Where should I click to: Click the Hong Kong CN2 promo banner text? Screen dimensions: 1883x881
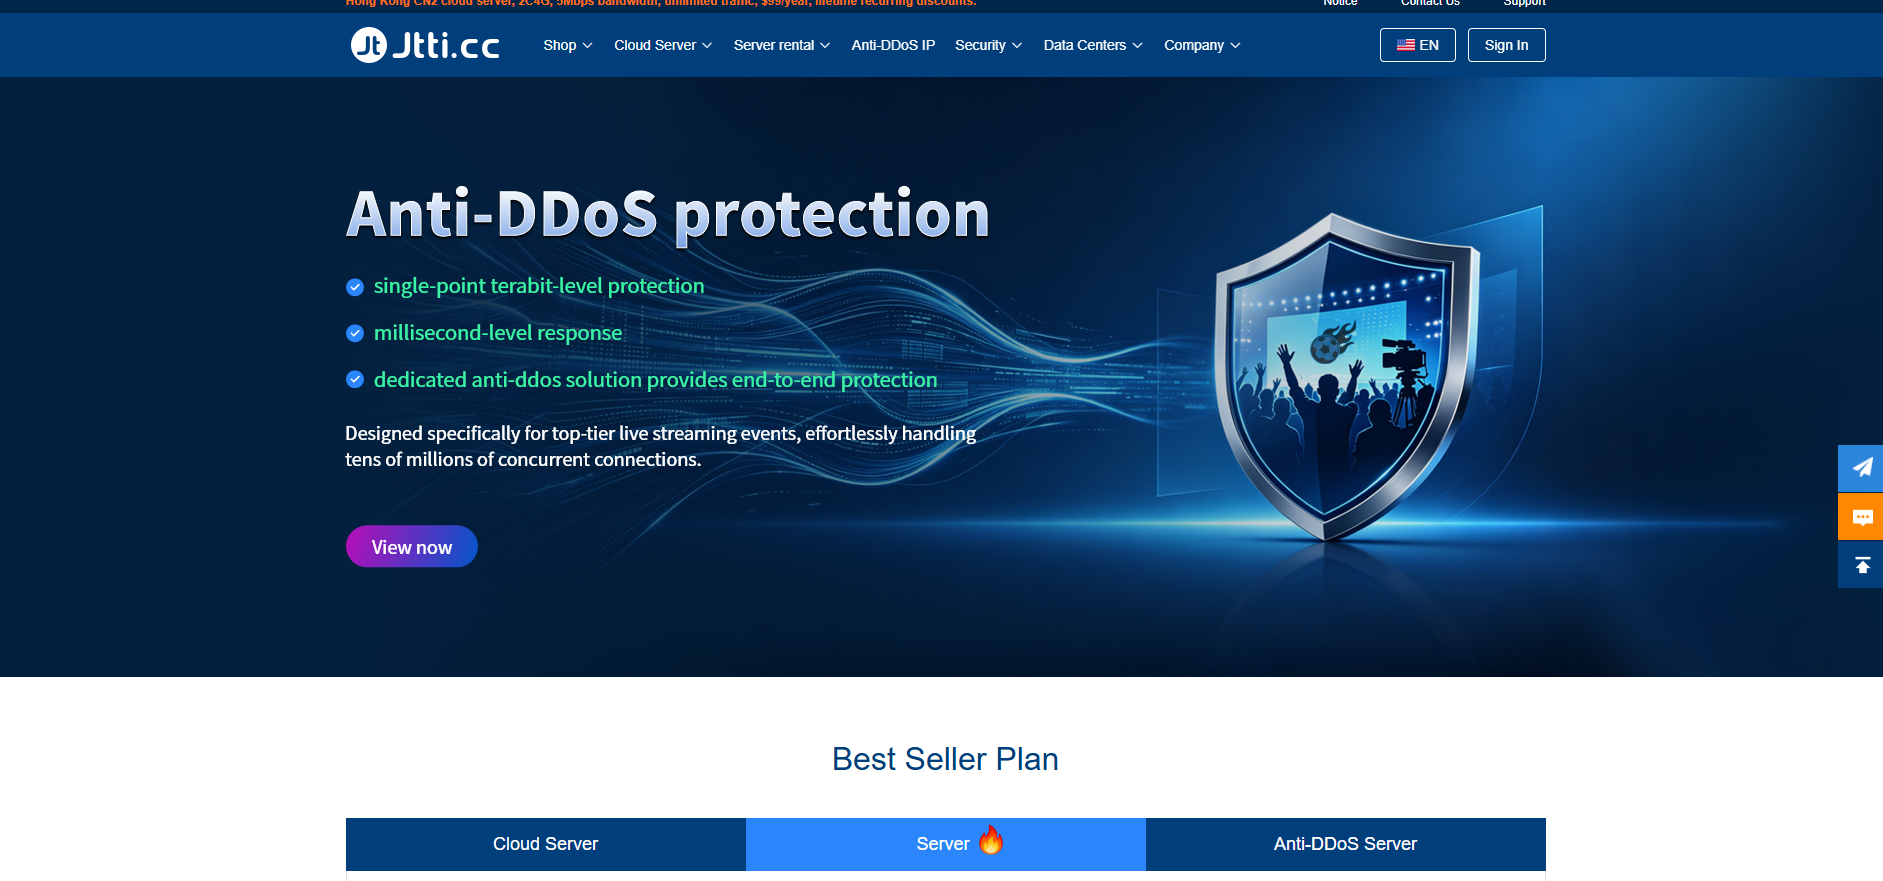click(661, 3)
